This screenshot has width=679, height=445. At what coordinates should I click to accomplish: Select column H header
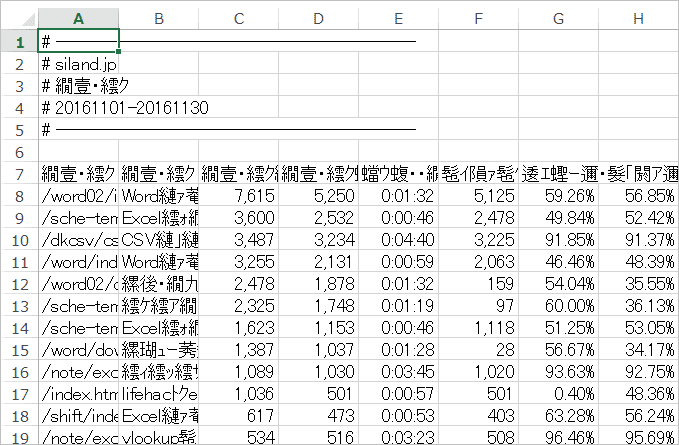[638, 18]
